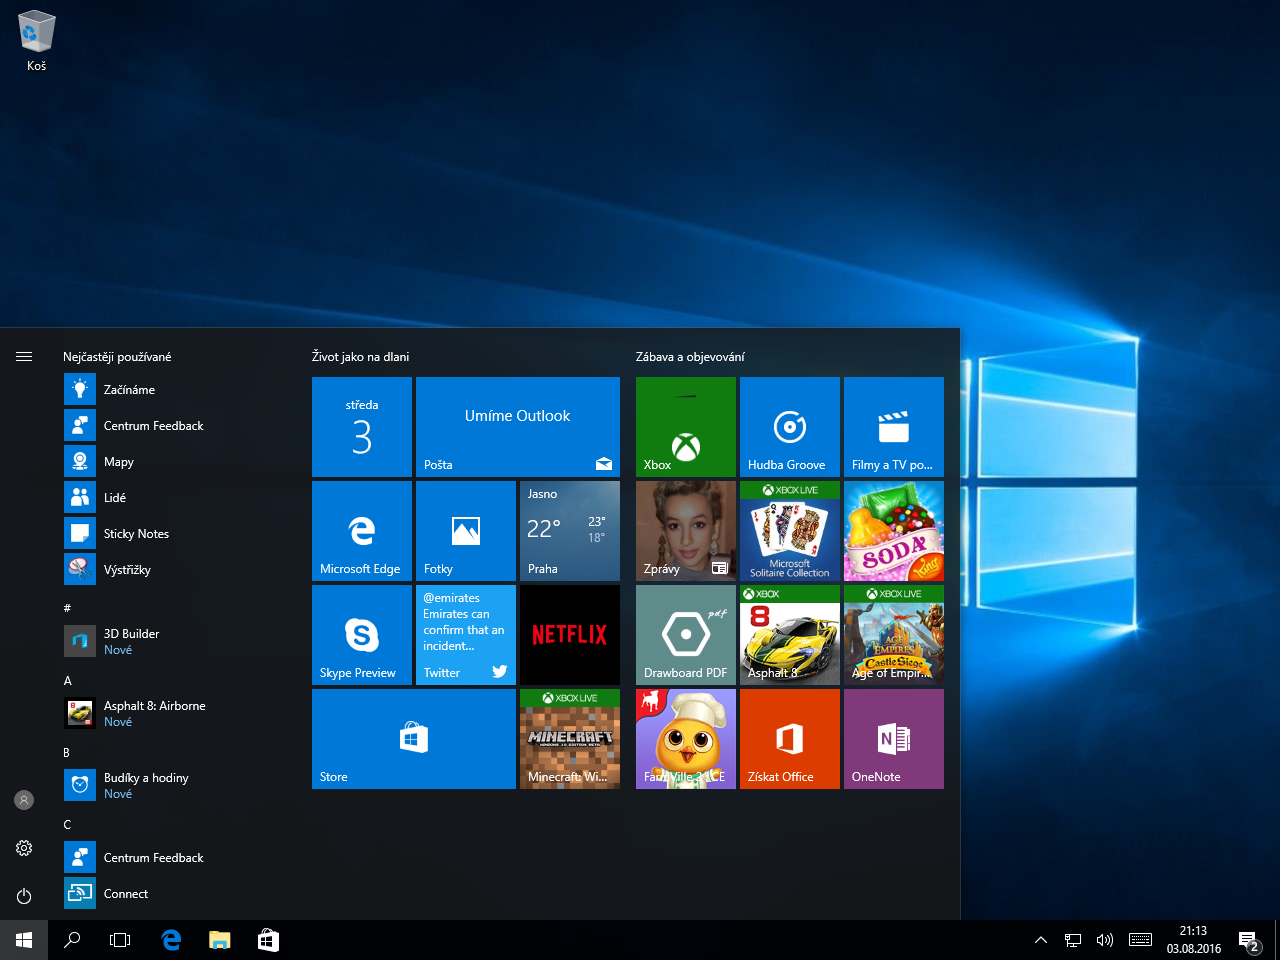
Task: Click the letter C section header
Action: click(67, 825)
